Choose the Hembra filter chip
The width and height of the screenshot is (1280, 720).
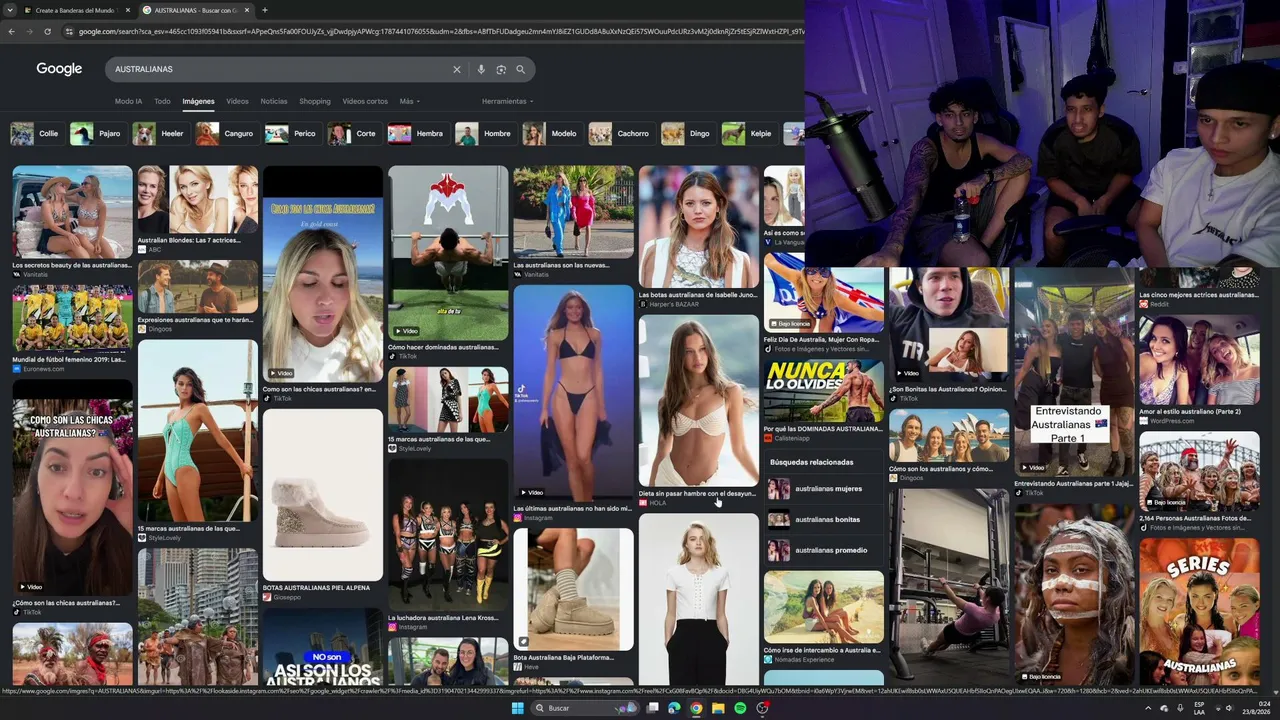(417, 133)
